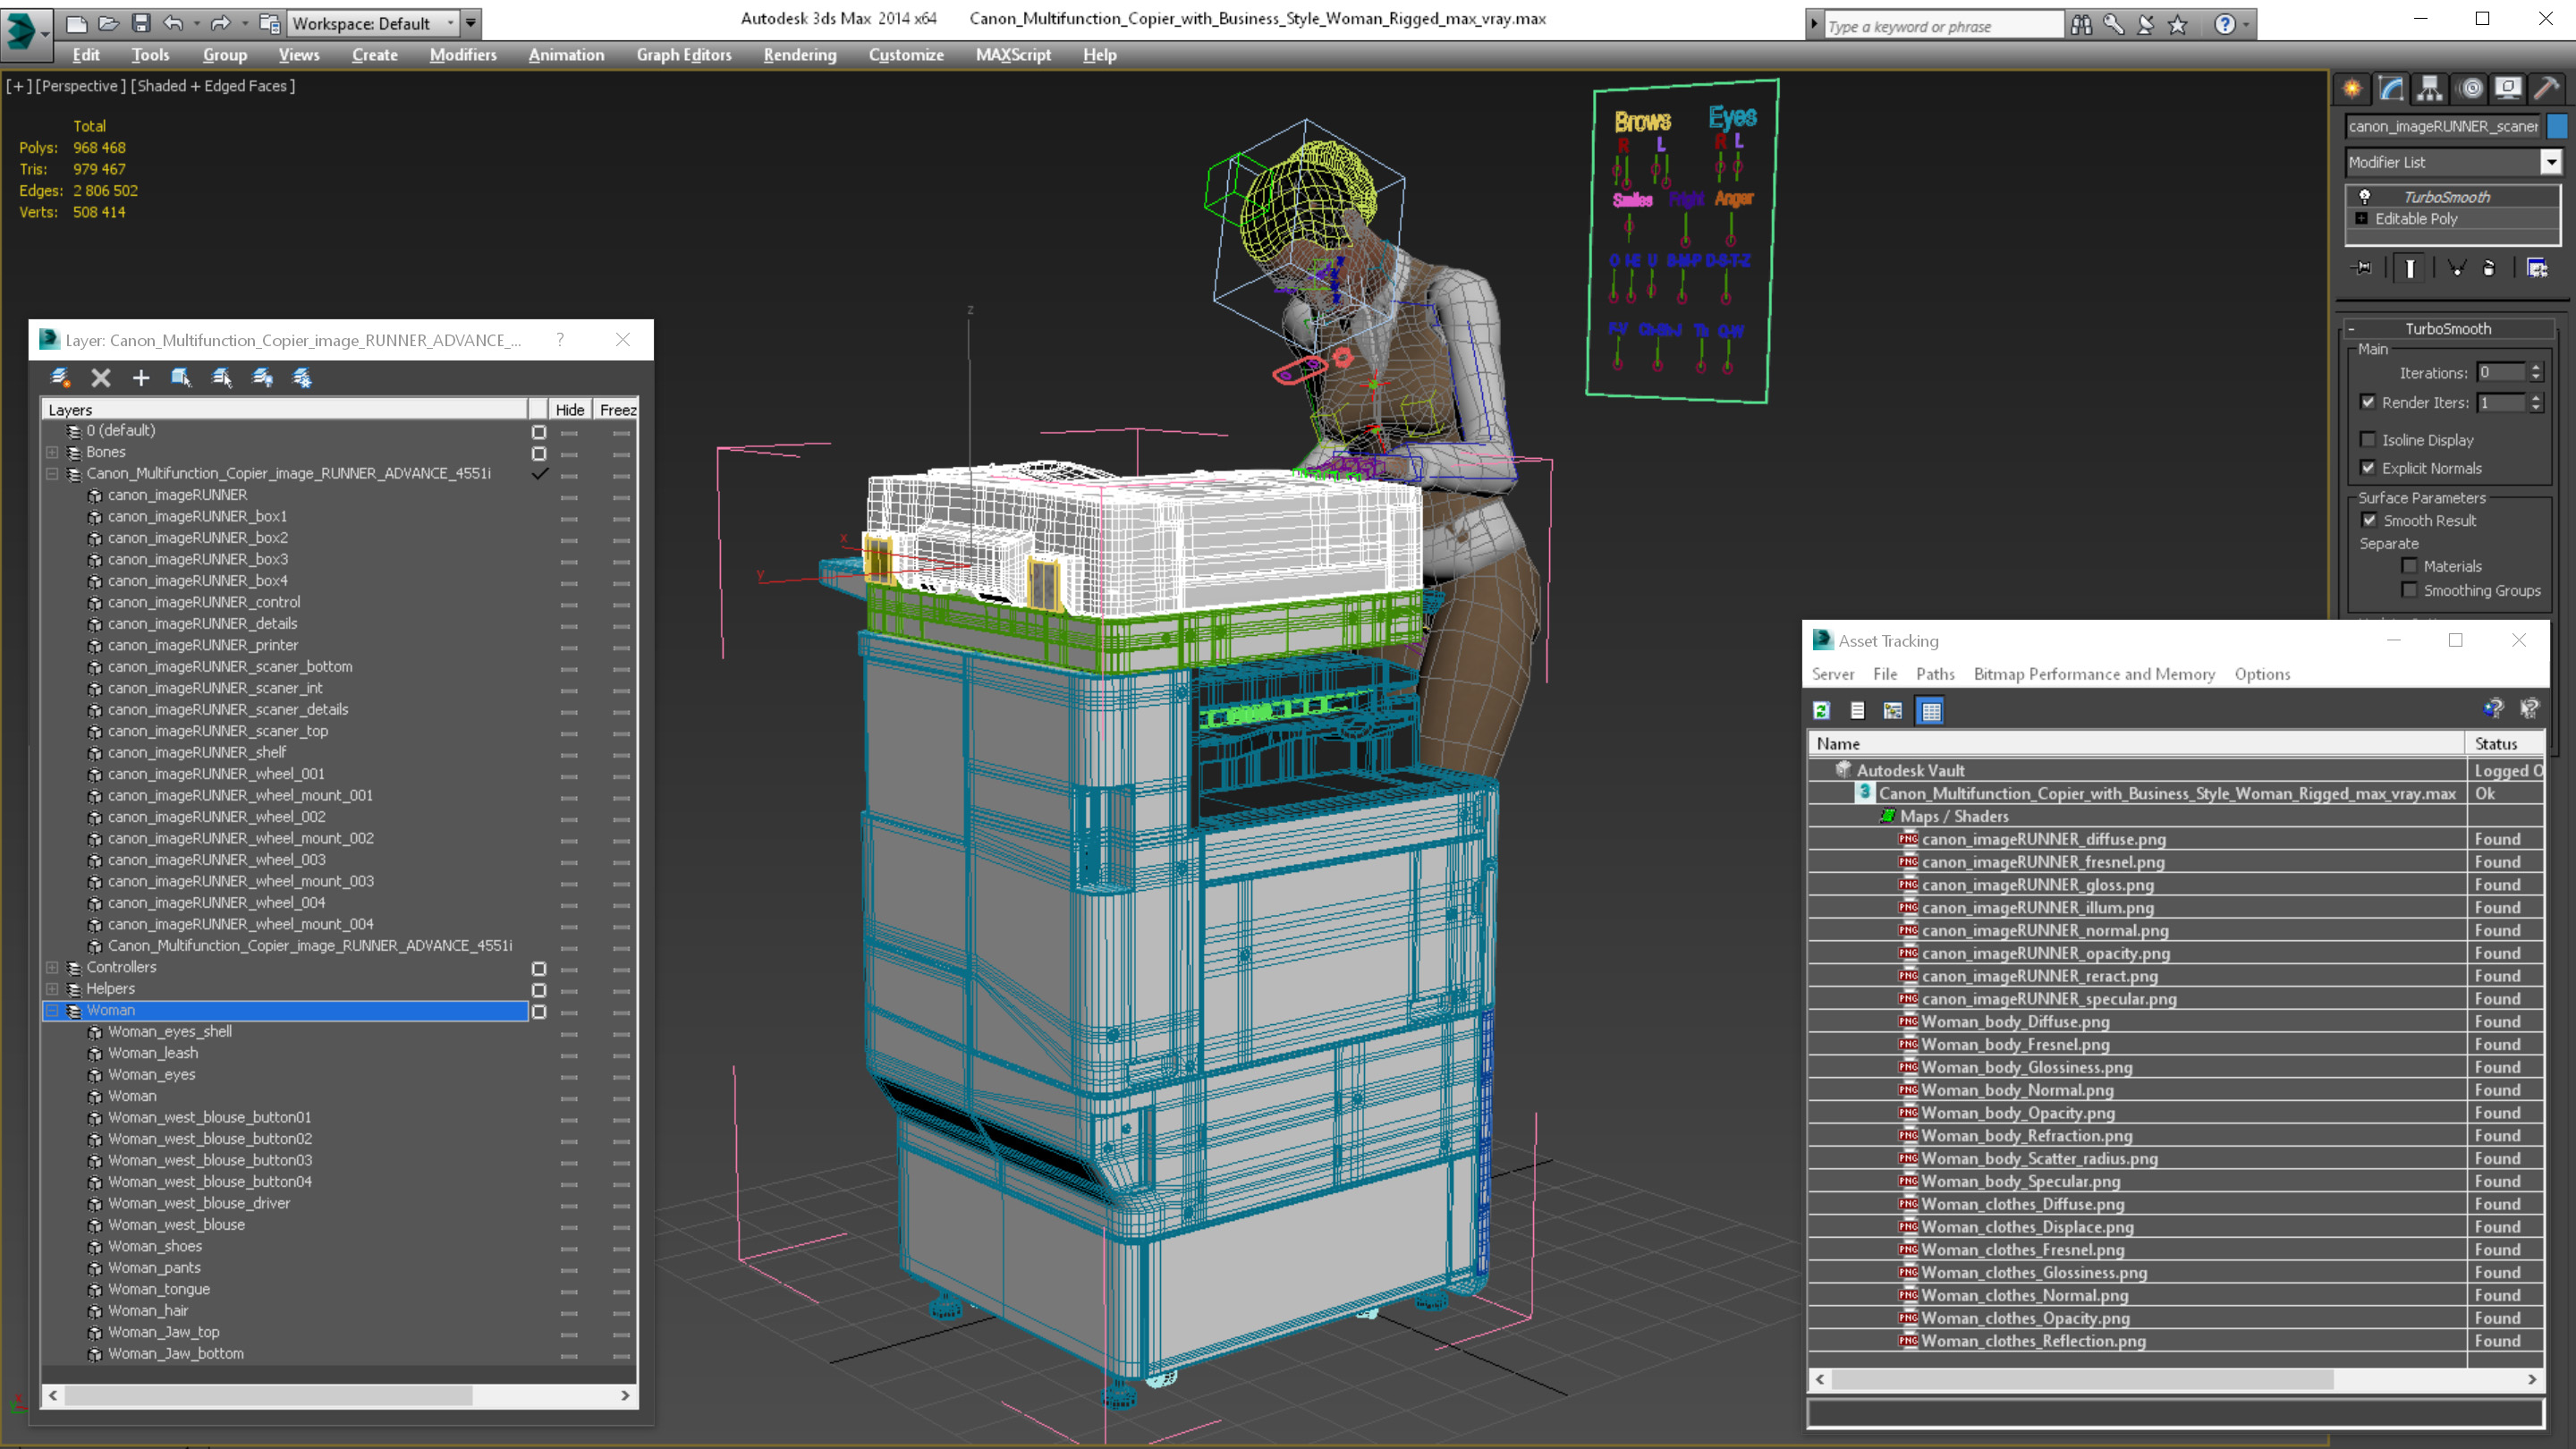
Task: Click Select Highlighted Objects and Layers icon
Action: 181,377
